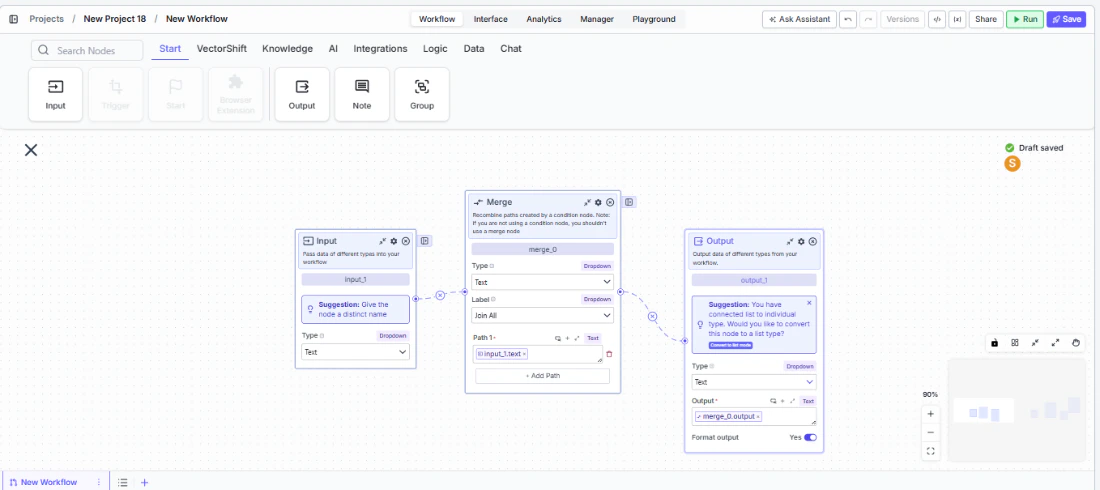Open Output node settings gear
Image resolution: width=1100 pixels, height=490 pixels.
tap(801, 241)
